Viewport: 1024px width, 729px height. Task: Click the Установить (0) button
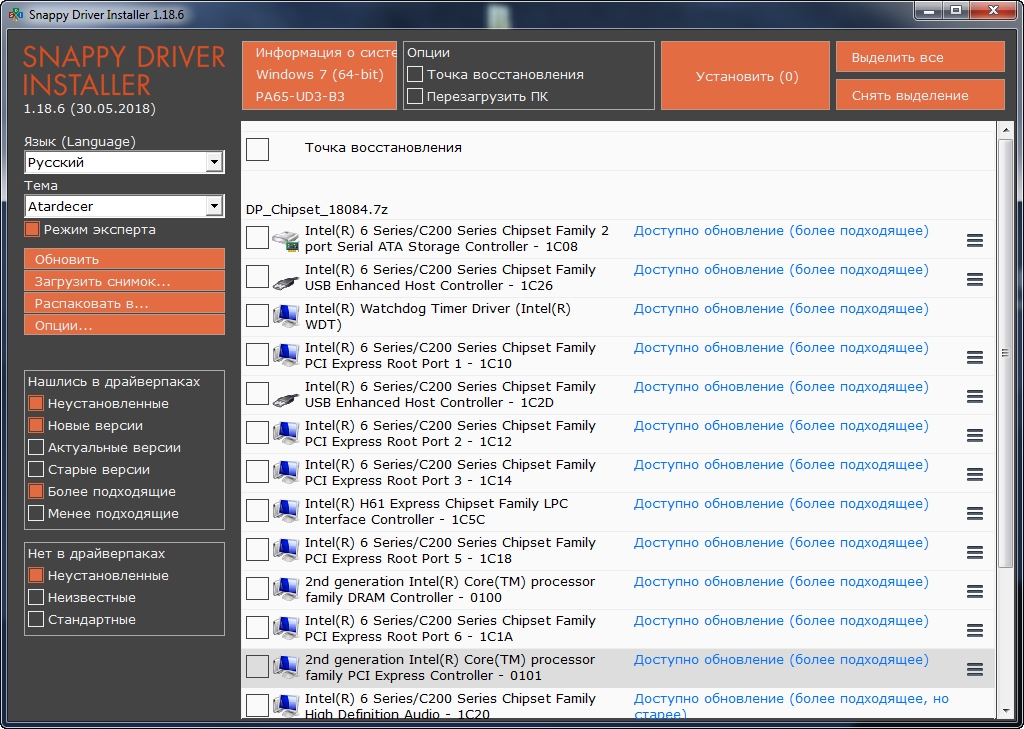(745, 76)
